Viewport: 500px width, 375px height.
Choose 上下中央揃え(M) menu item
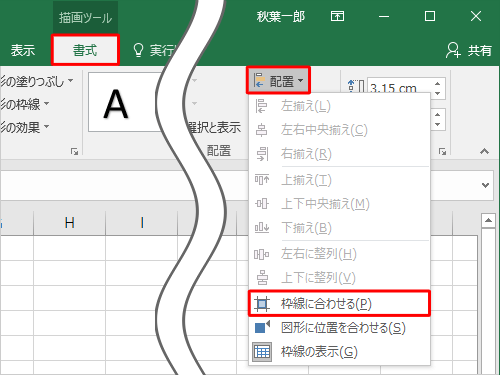tap(339, 204)
